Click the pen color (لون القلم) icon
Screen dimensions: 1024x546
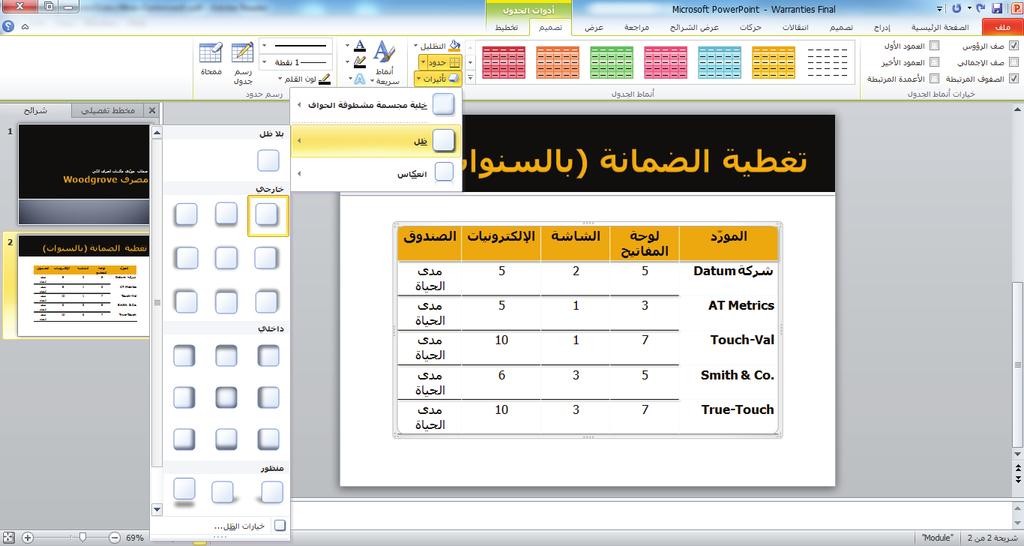point(324,79)
